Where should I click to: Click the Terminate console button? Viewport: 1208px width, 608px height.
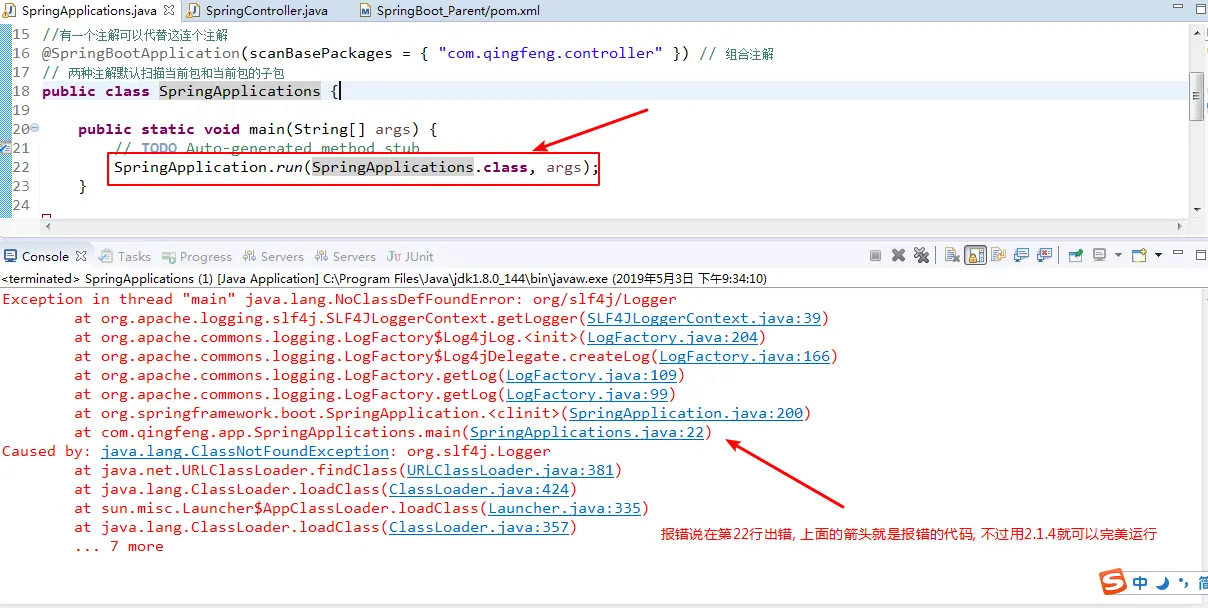[875, 255]
